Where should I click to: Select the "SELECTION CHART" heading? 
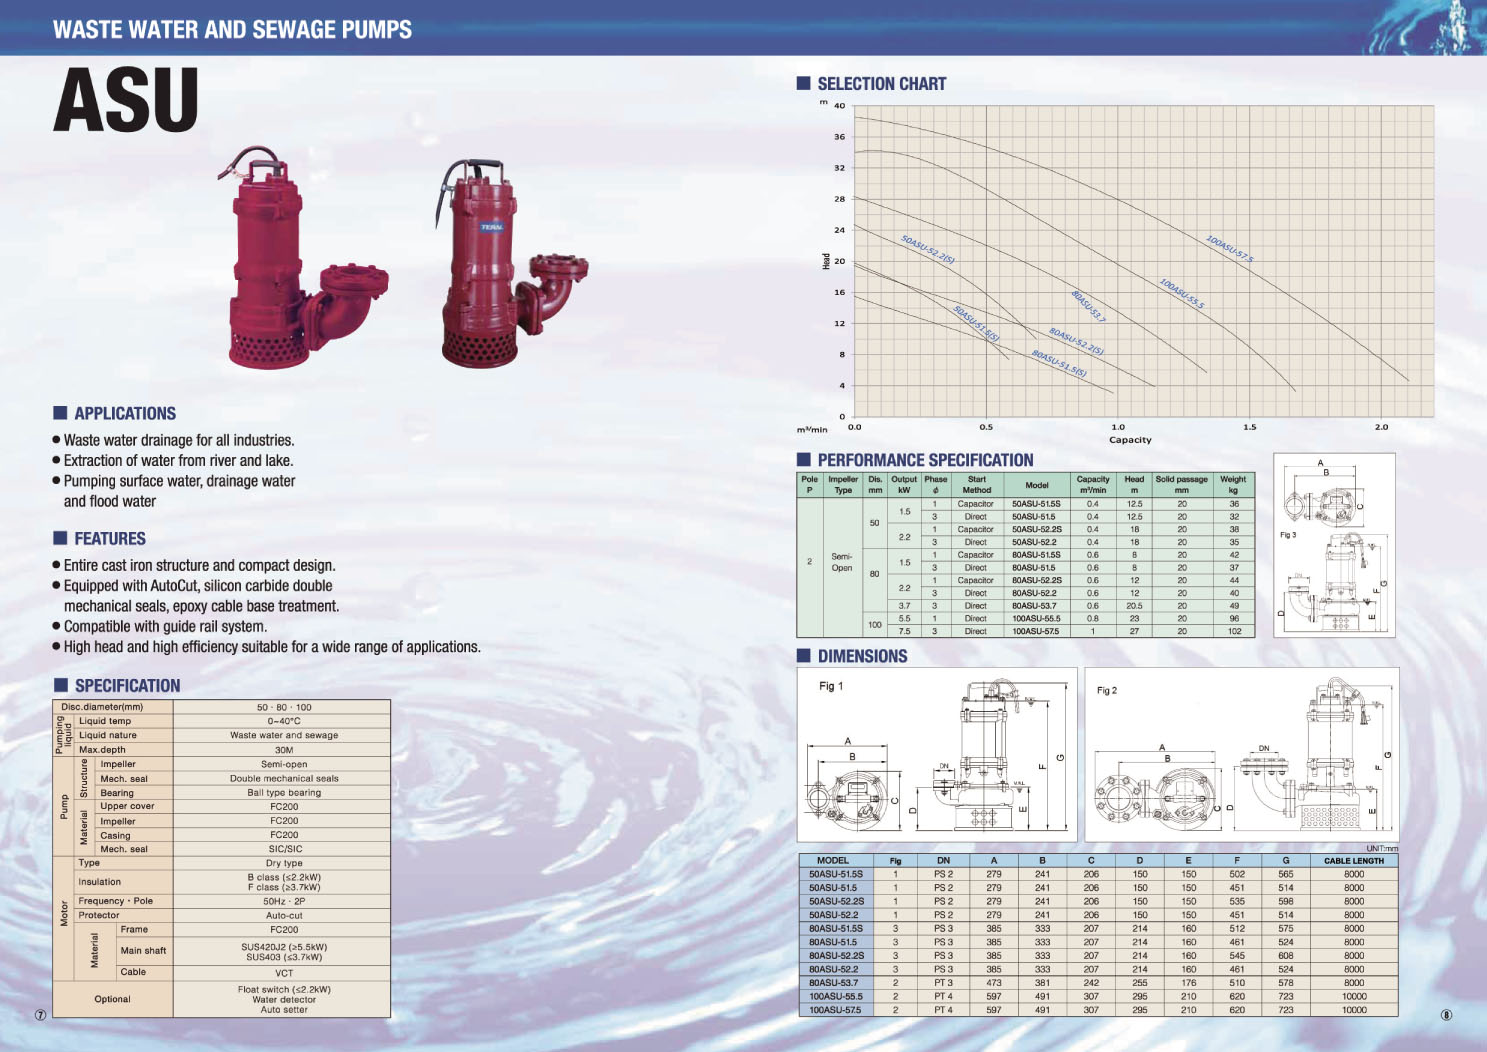(881, 84)
